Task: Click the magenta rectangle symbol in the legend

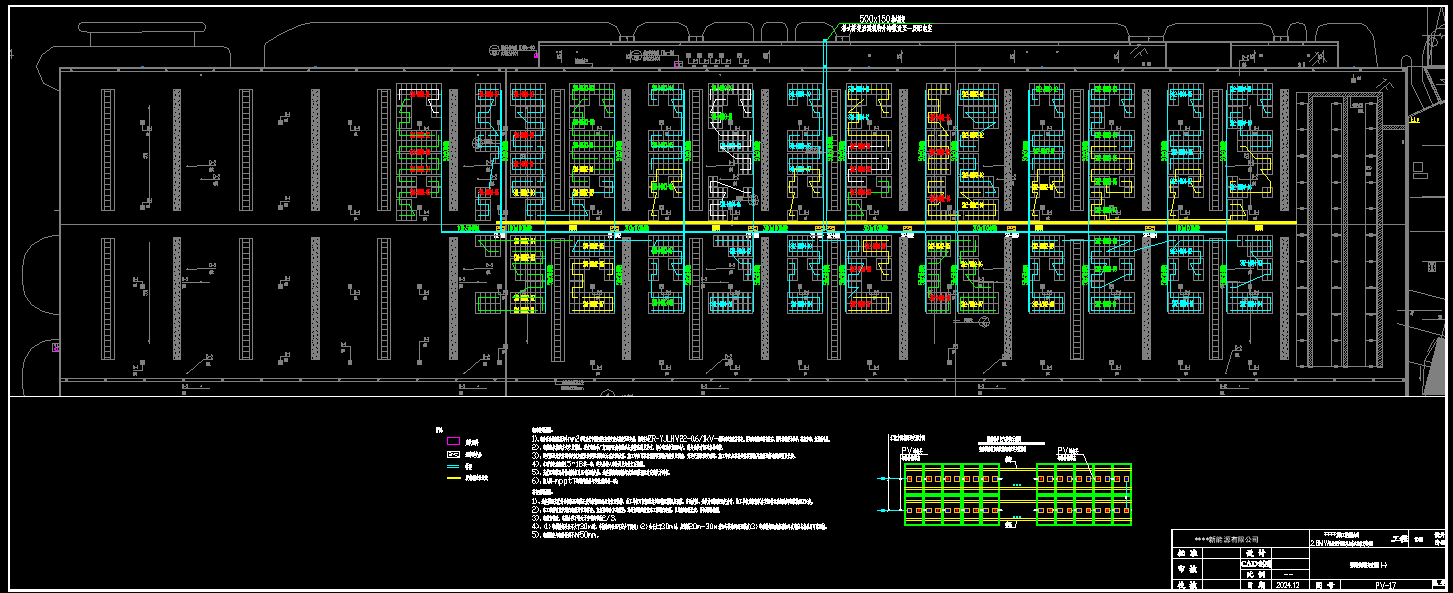Action: [452, 441]
